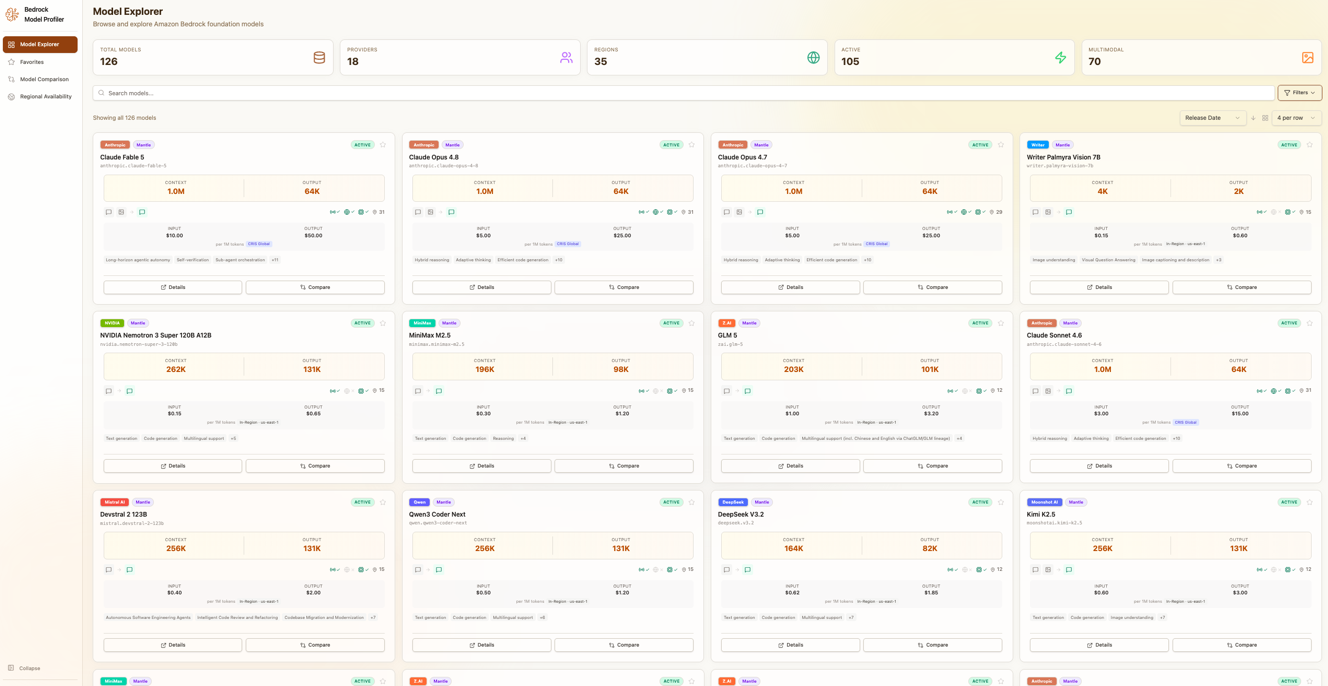Click the Multimodal image icon
The width and height of the screenshot is (1328, 686).
[1308, 58]
